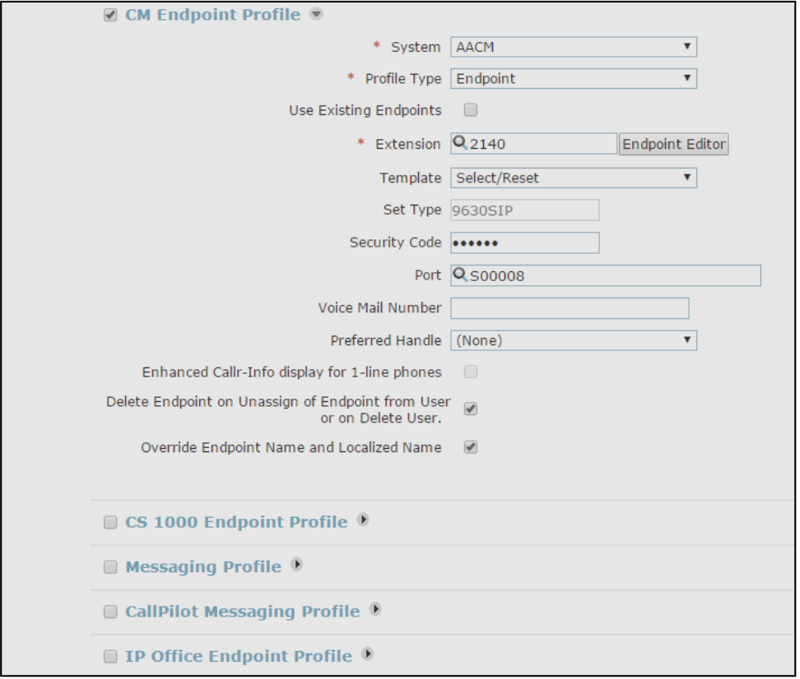
Task: Open the Profile Type dropdown
Action: point(573,79)
